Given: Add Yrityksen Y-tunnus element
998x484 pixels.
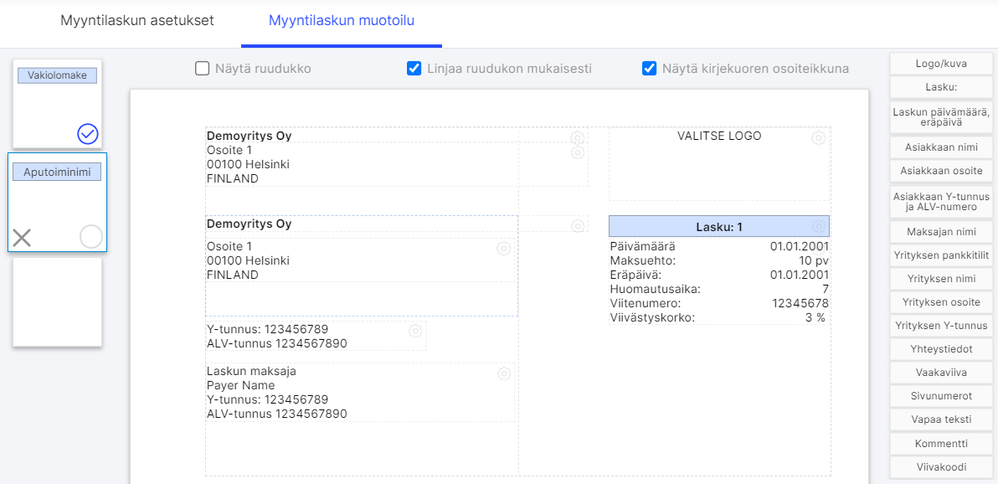Looking at the screenshot, I should pos(941,325).
